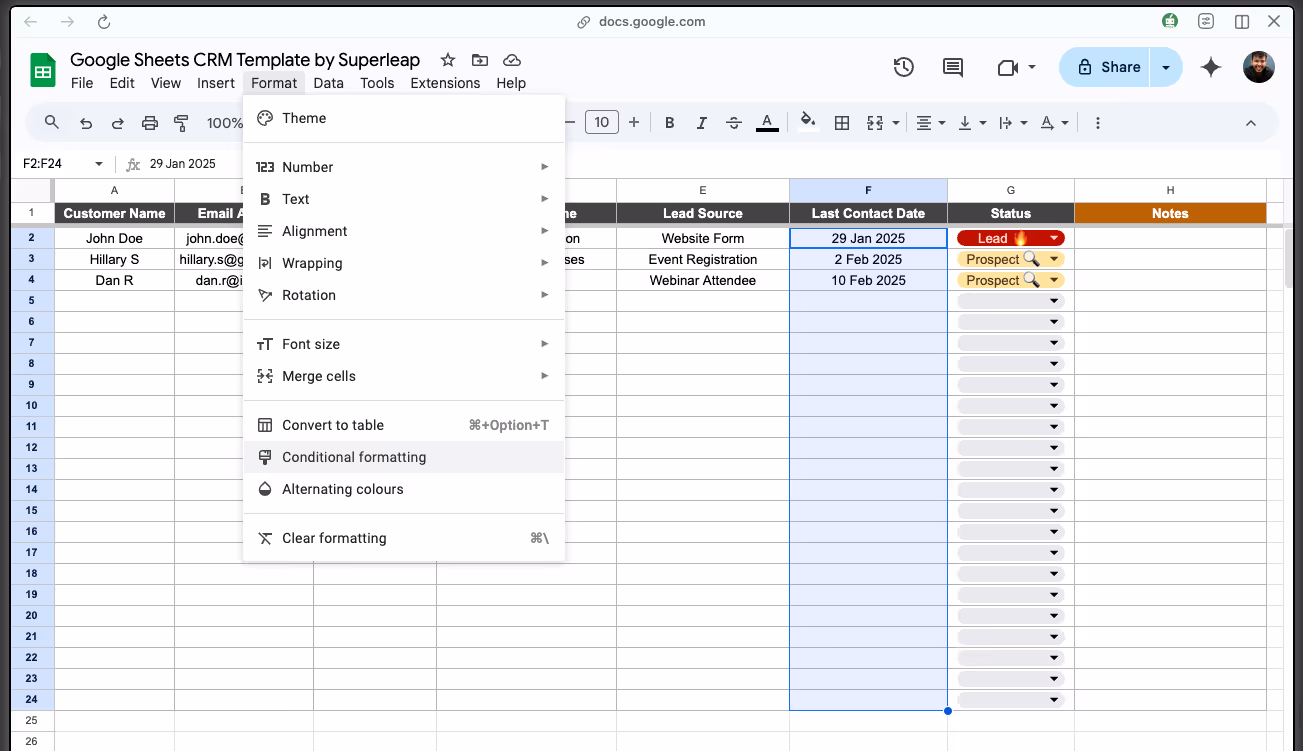The width and height of the screenshot is (1303, 751).
Task: Redo the last action
Action: [118, 123]
